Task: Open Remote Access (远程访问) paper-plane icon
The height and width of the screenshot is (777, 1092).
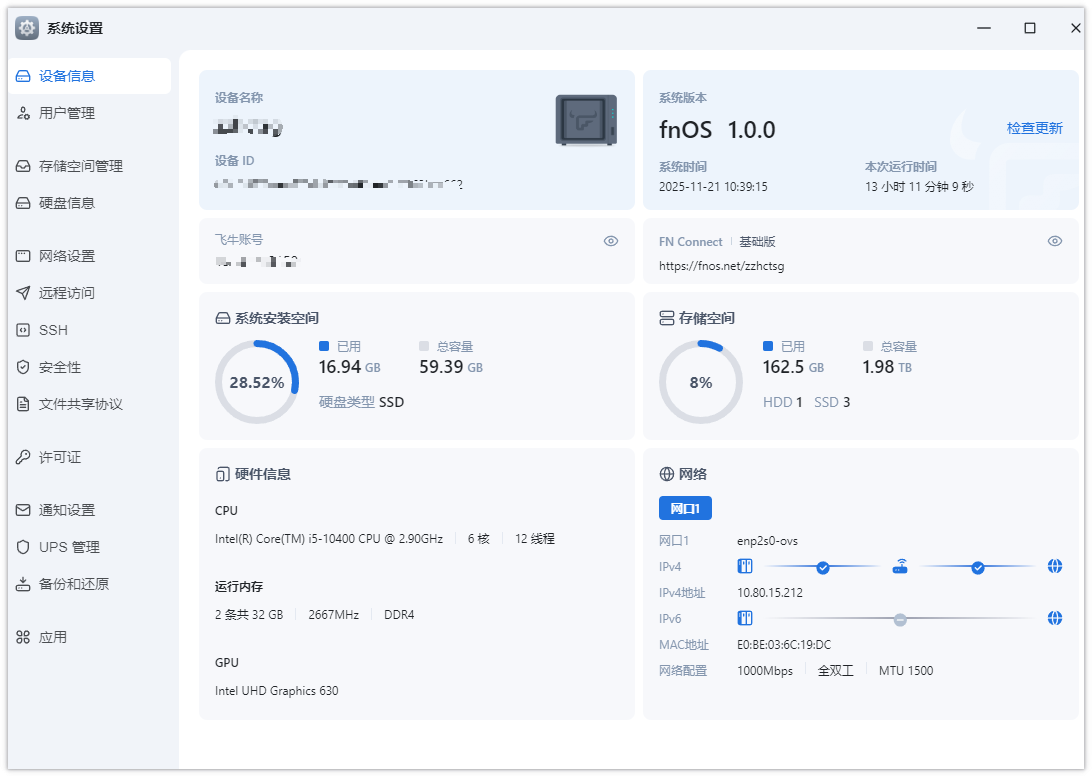Action: coord(23,293)
